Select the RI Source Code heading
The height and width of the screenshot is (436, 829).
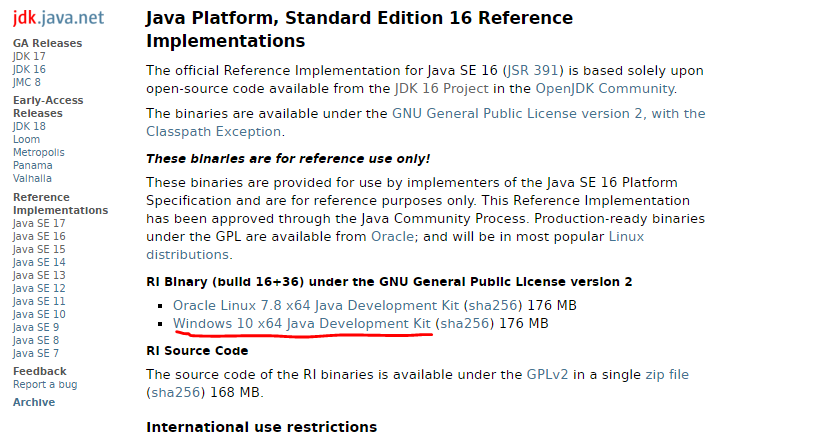click(197, 351)
